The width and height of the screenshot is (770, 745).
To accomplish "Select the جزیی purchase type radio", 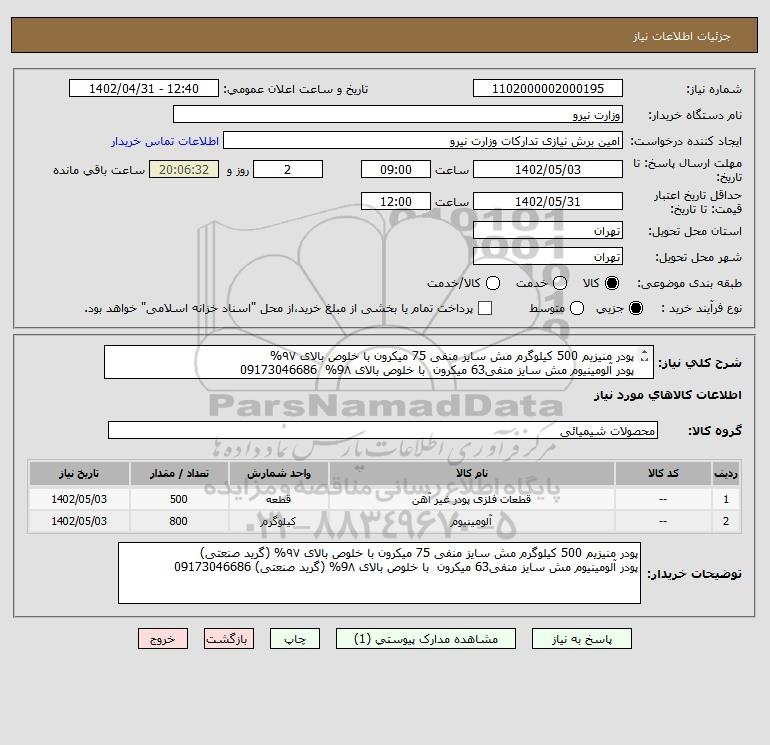I will (x=635, y=308).
